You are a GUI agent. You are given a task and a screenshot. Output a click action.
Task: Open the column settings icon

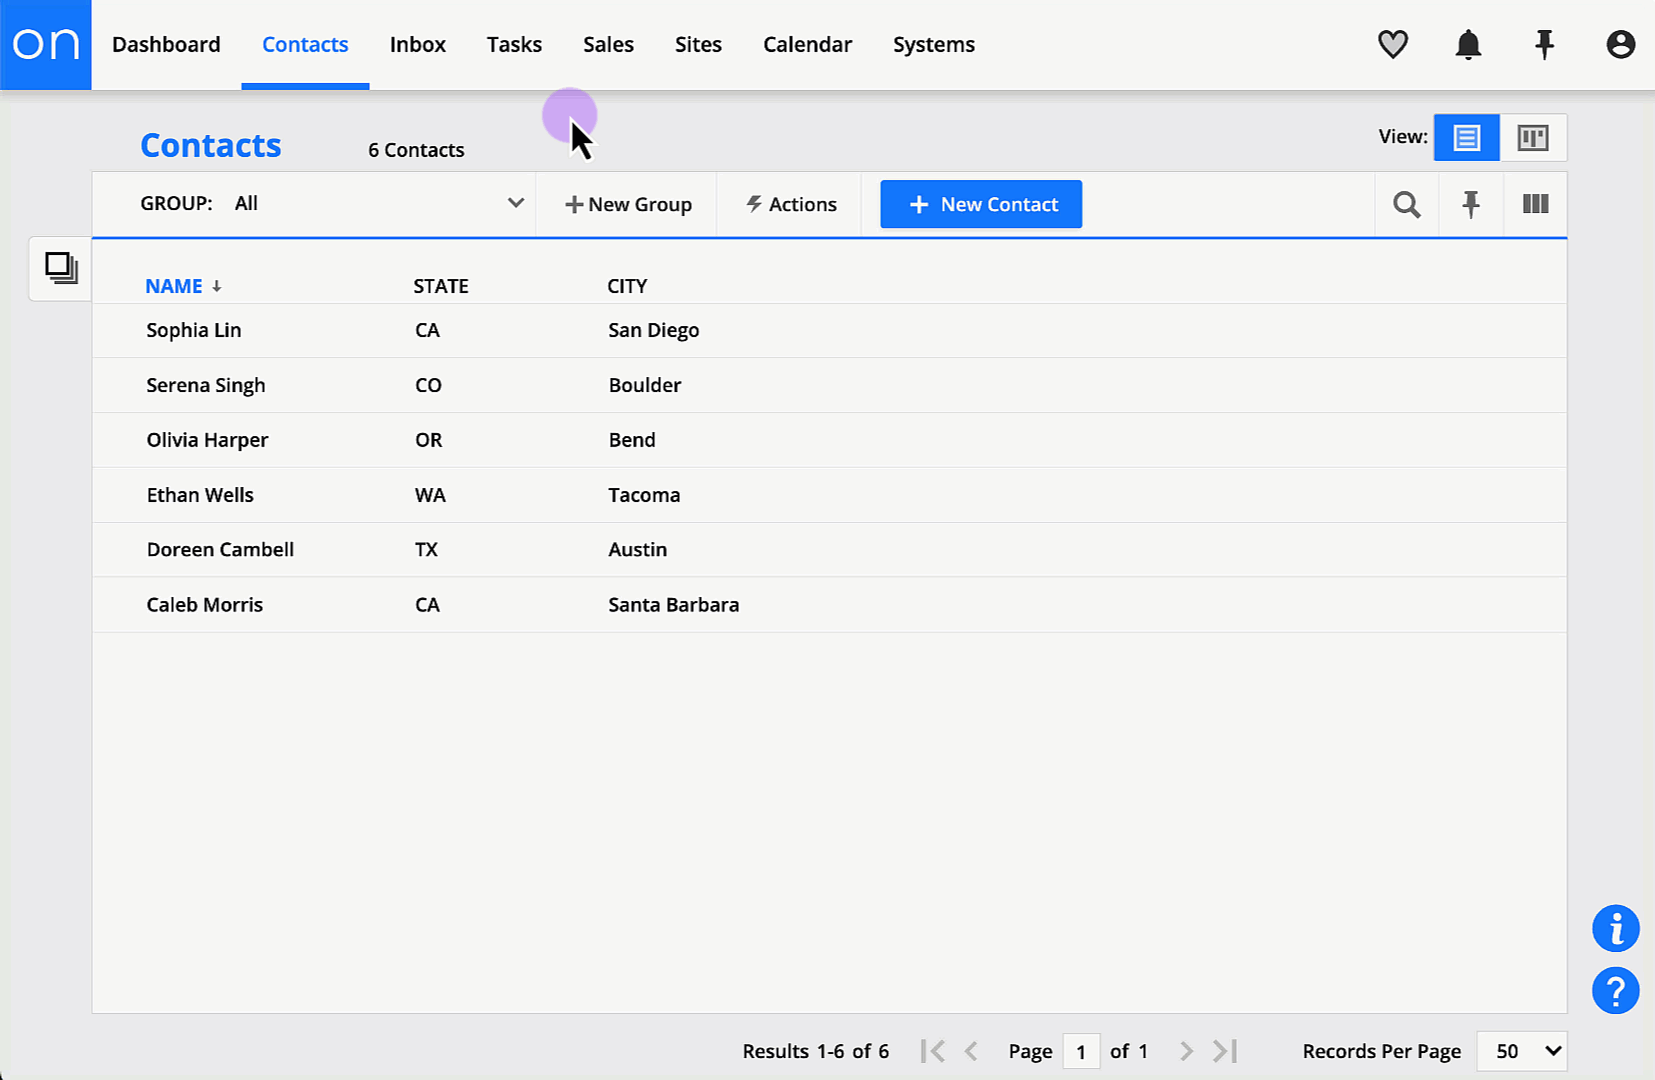tap(1535, 205)
